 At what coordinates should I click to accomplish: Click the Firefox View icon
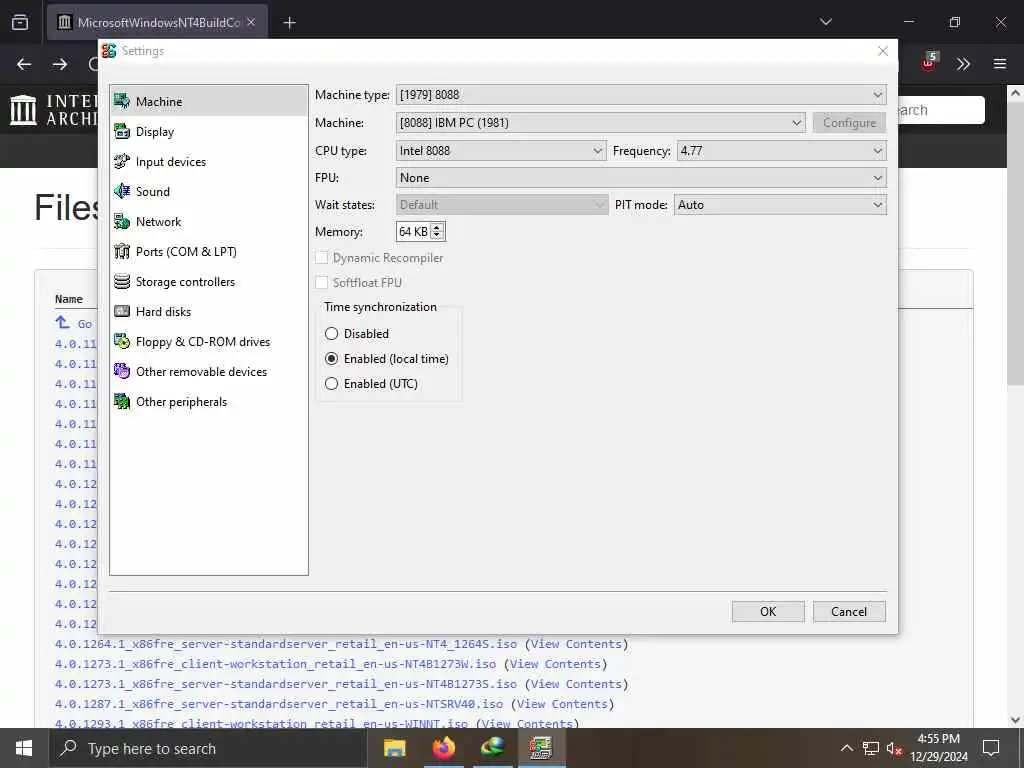(20, 22)
